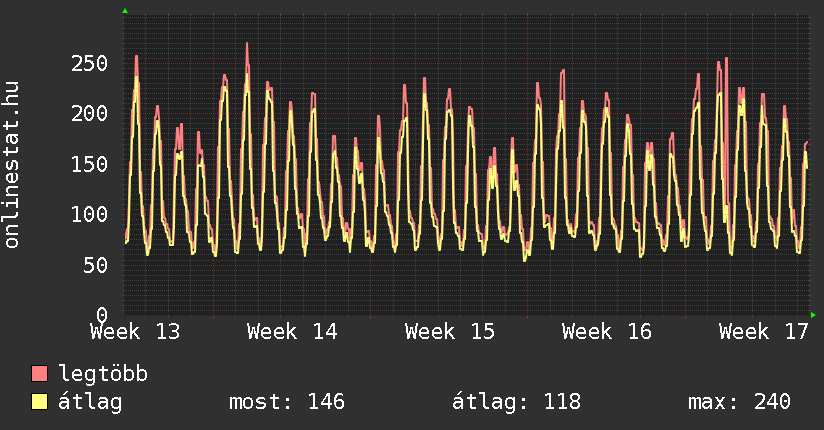Click the 'most: 146' statistic
The height and width of the screenshot is (430, 824).
point(287,402)
